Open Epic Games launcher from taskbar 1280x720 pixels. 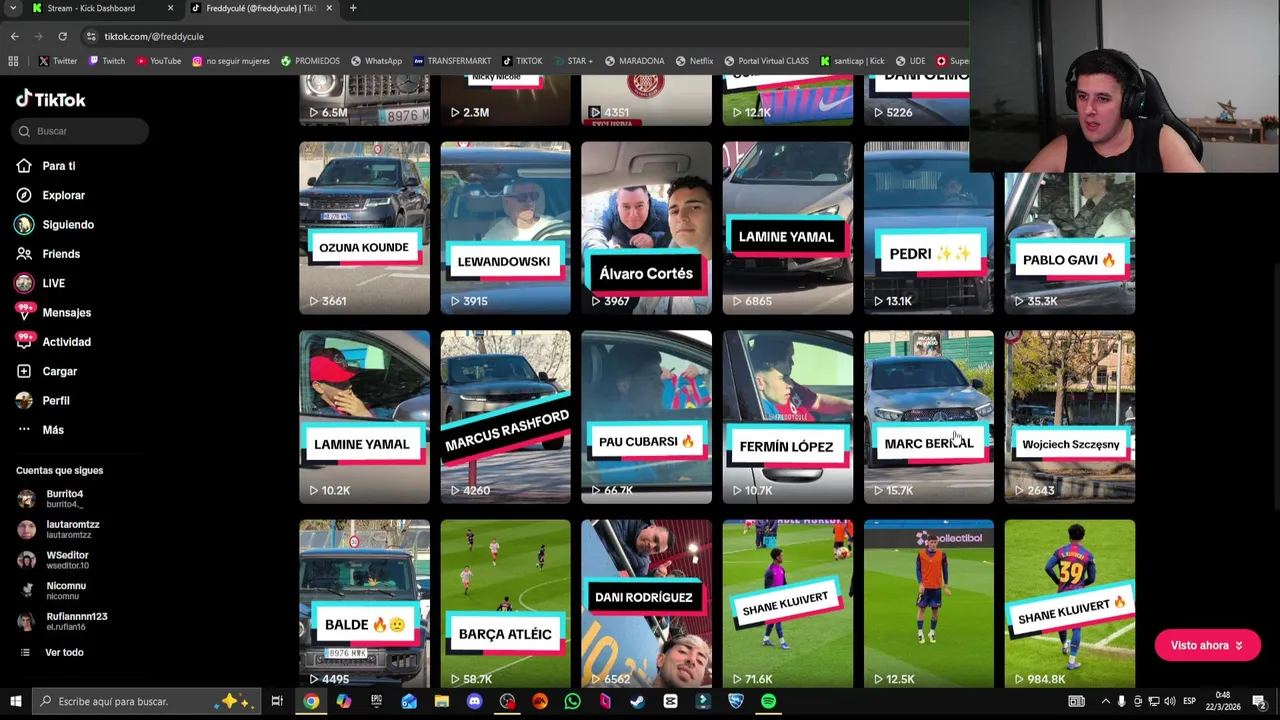(x=376, y=701)
